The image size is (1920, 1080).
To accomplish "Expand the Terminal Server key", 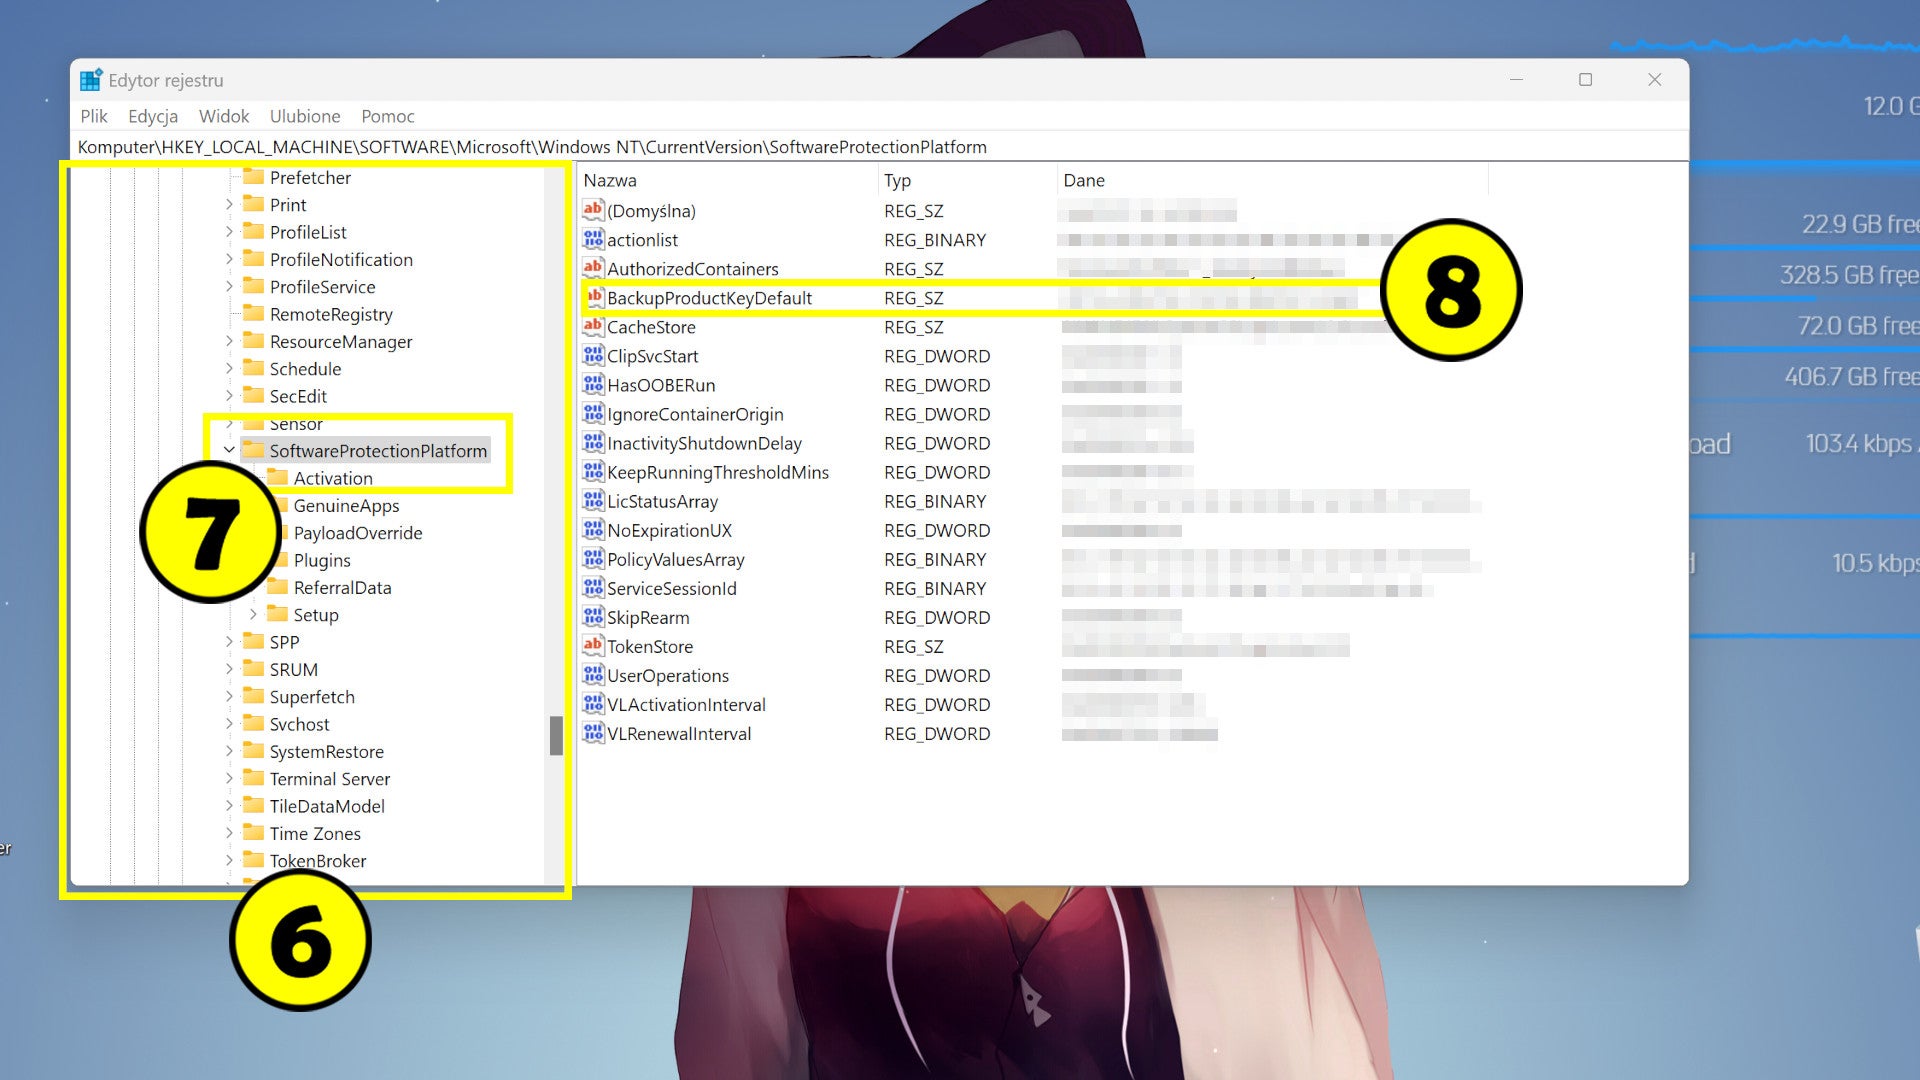I will [229, 778].
